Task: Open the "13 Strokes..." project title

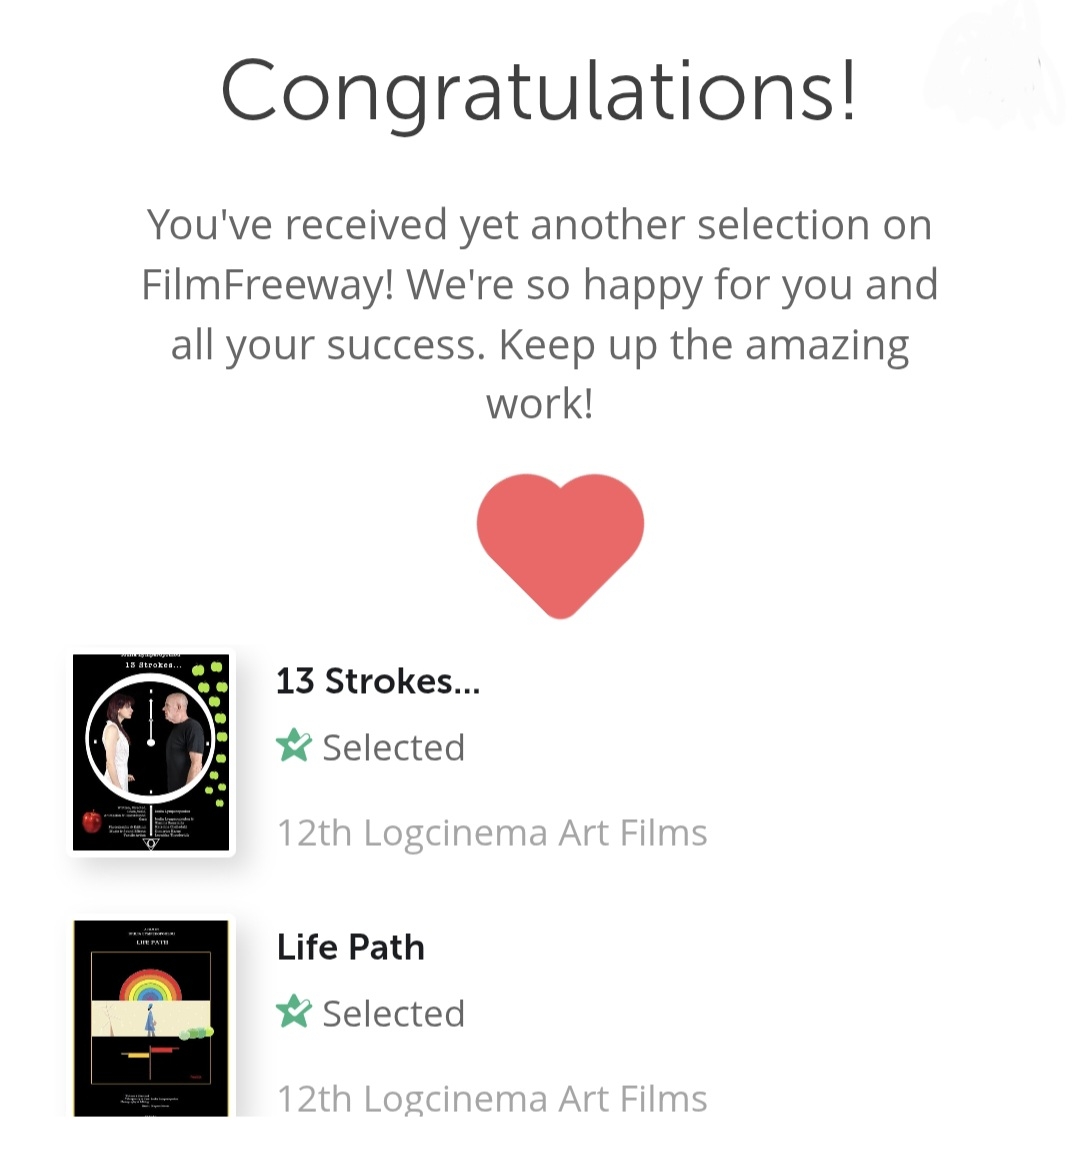Action: [378, 681]
